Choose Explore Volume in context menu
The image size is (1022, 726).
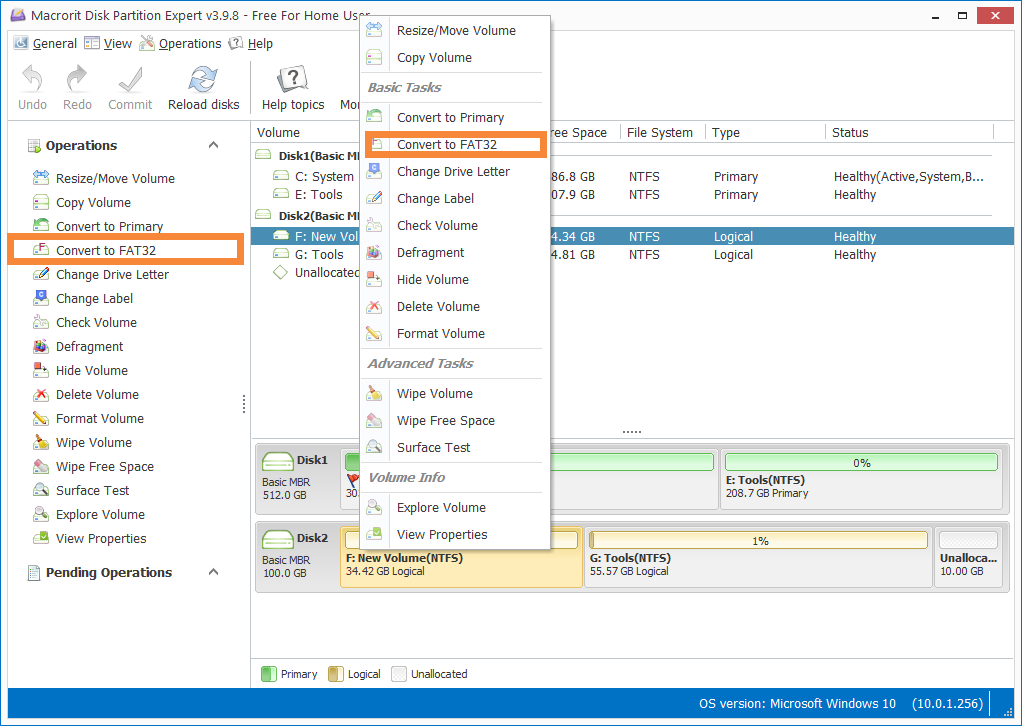coord(456,508)
